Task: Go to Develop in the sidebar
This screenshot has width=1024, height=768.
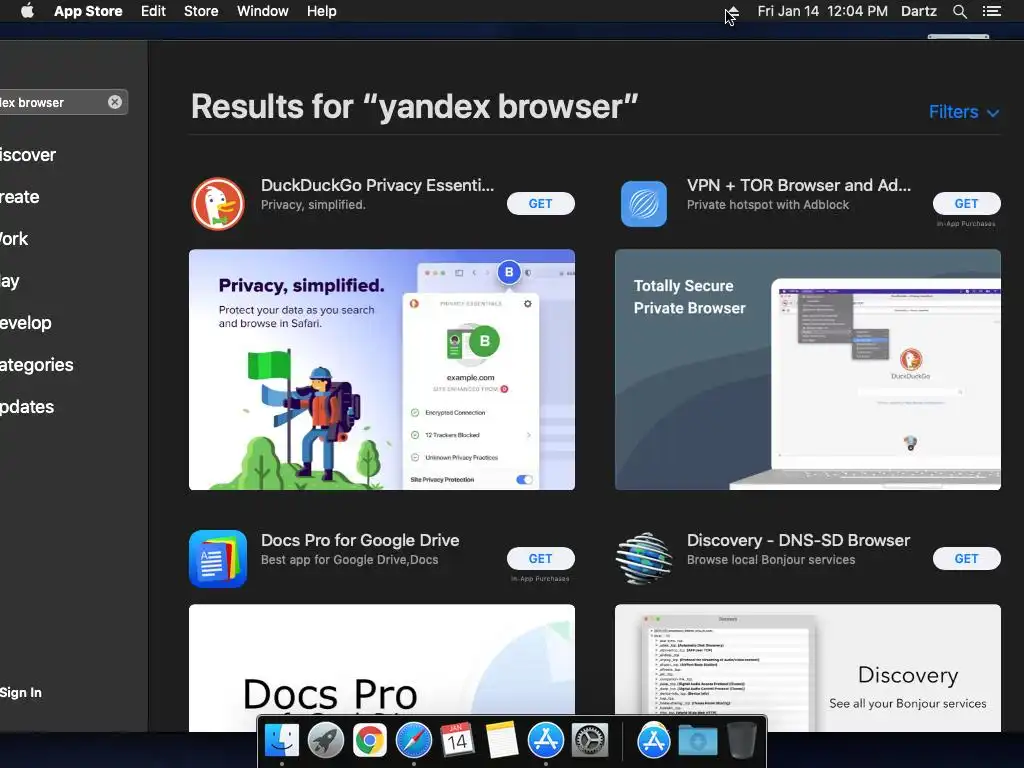Action: coord(25,323)
